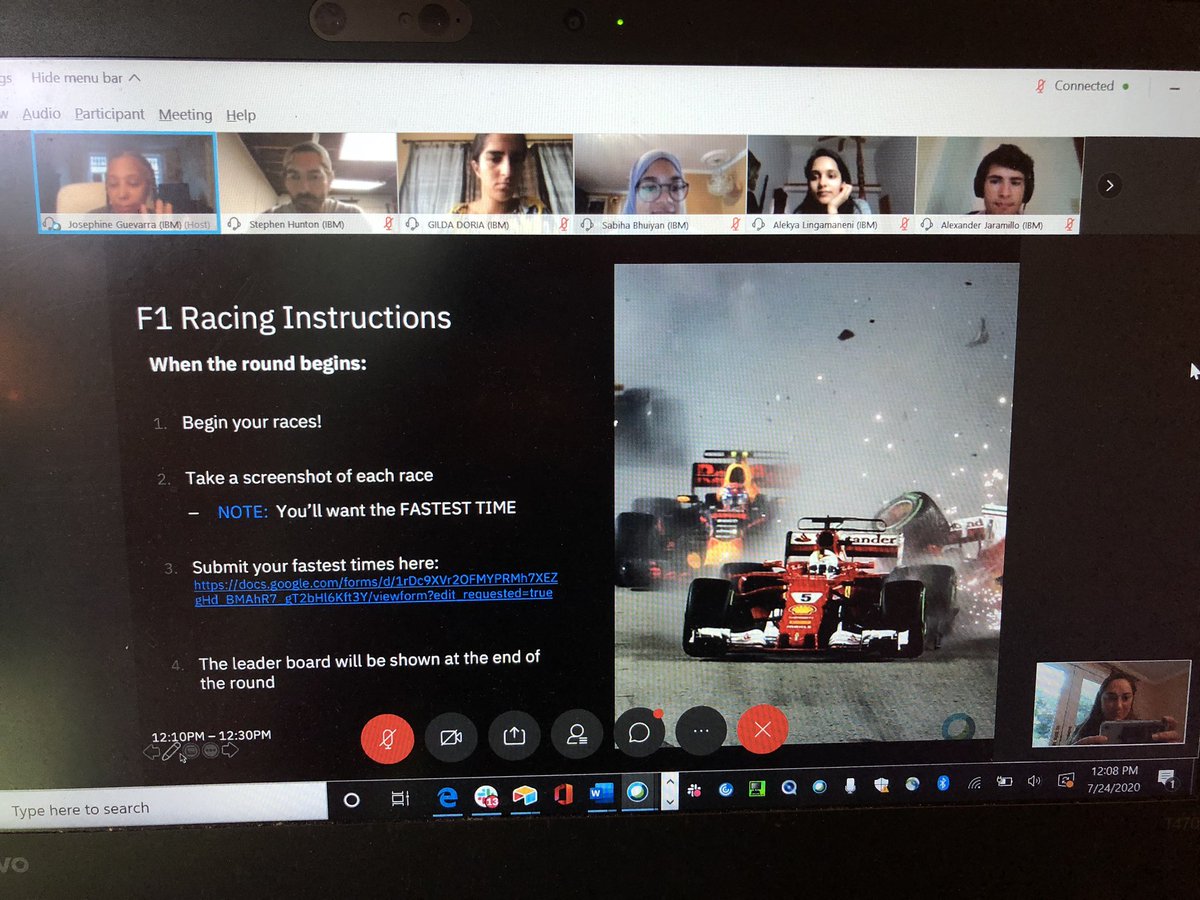Open the Meeting menu
Viewport: 1200px width, 900px height.
click(x=185, y=115)
